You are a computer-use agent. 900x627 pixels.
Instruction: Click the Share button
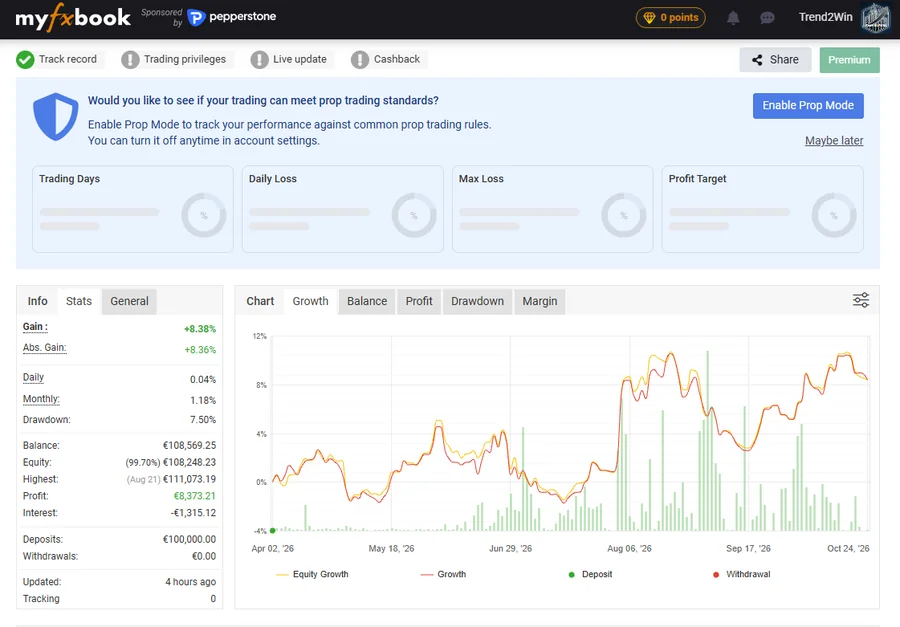[775, 60]
